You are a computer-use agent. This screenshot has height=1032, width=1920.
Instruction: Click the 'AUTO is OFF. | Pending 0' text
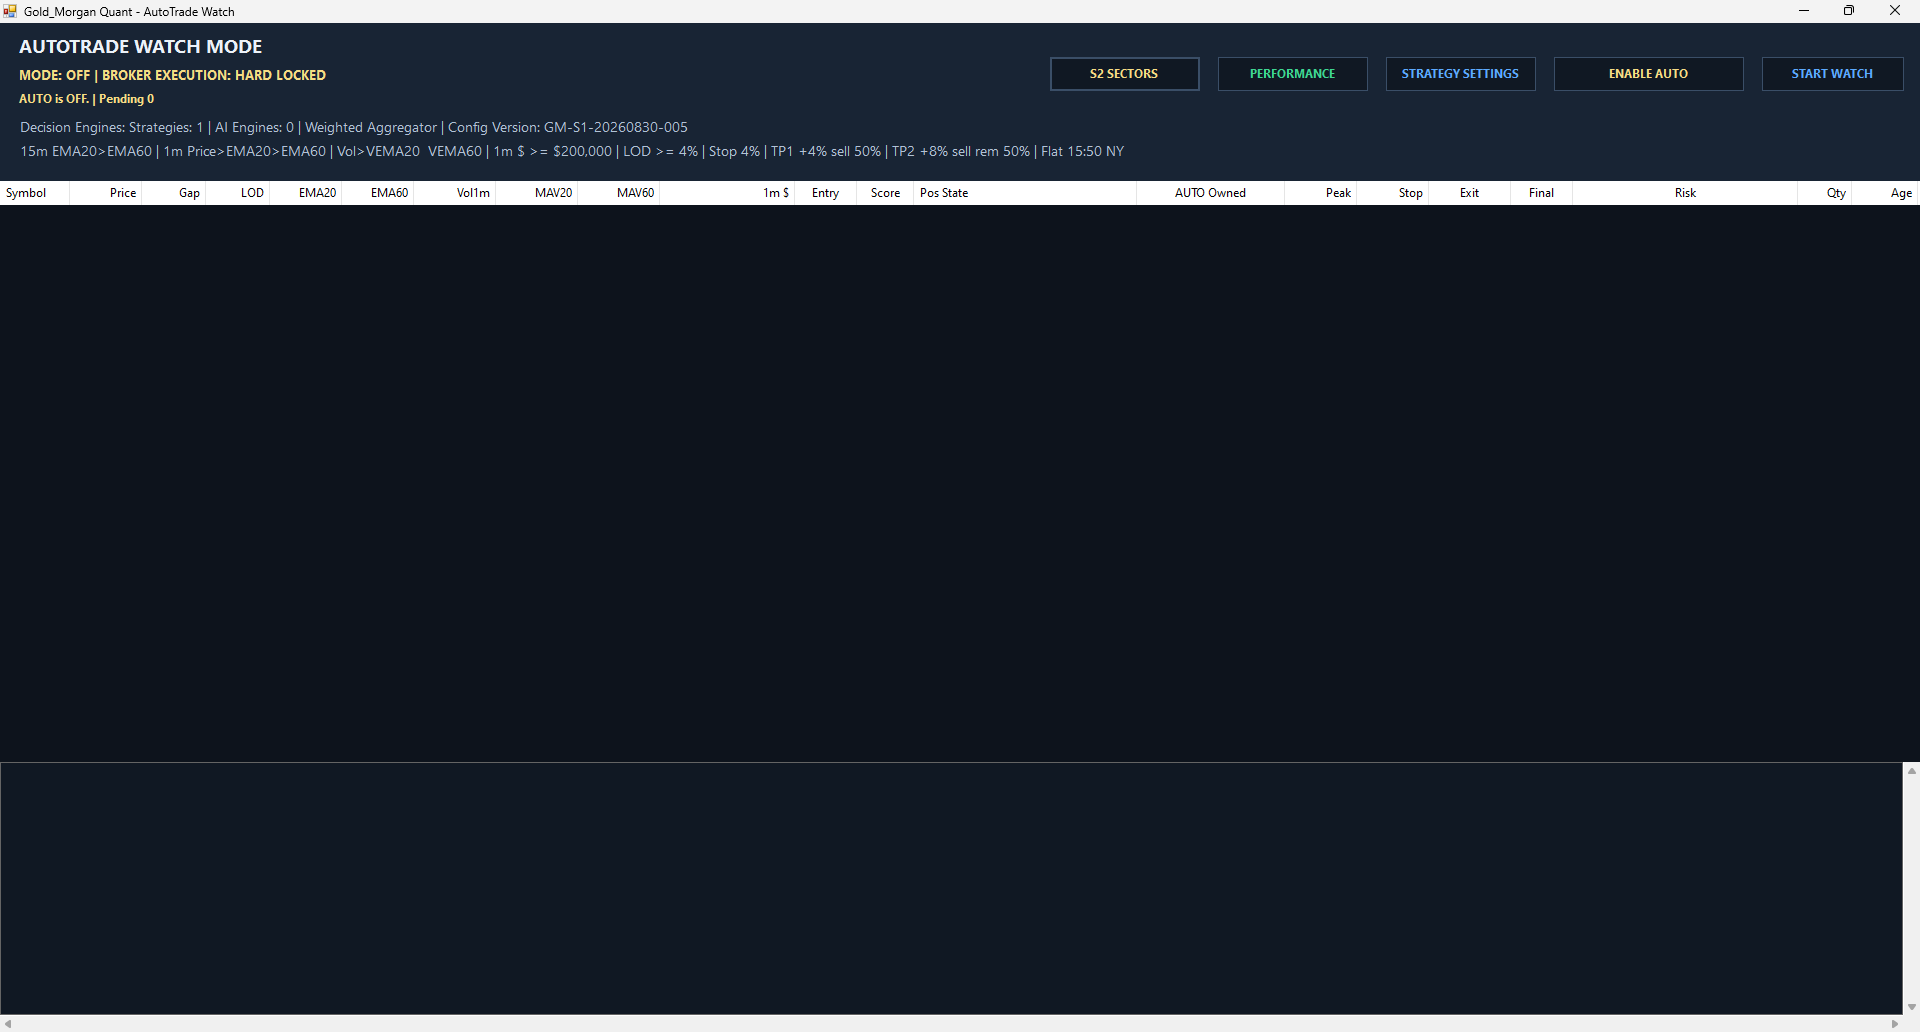coord(87,99)
